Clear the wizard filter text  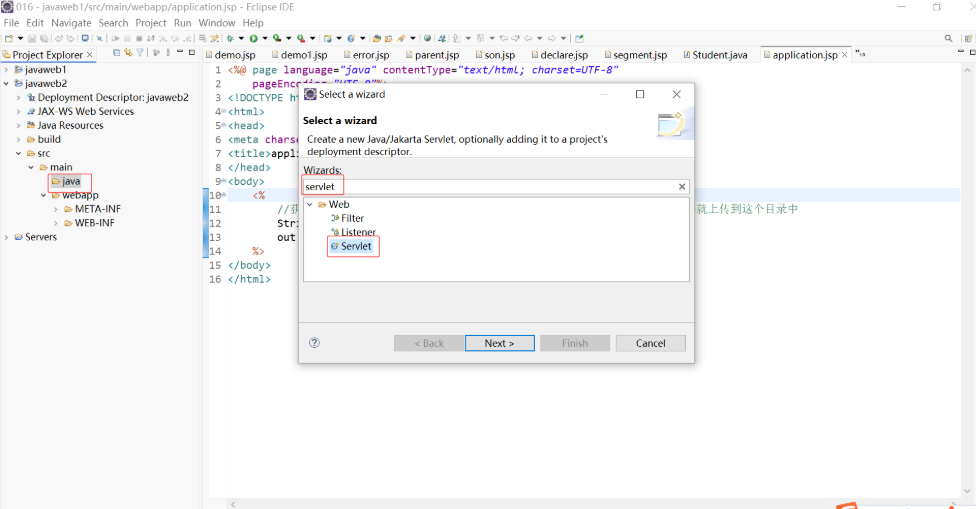coord(682,187)
